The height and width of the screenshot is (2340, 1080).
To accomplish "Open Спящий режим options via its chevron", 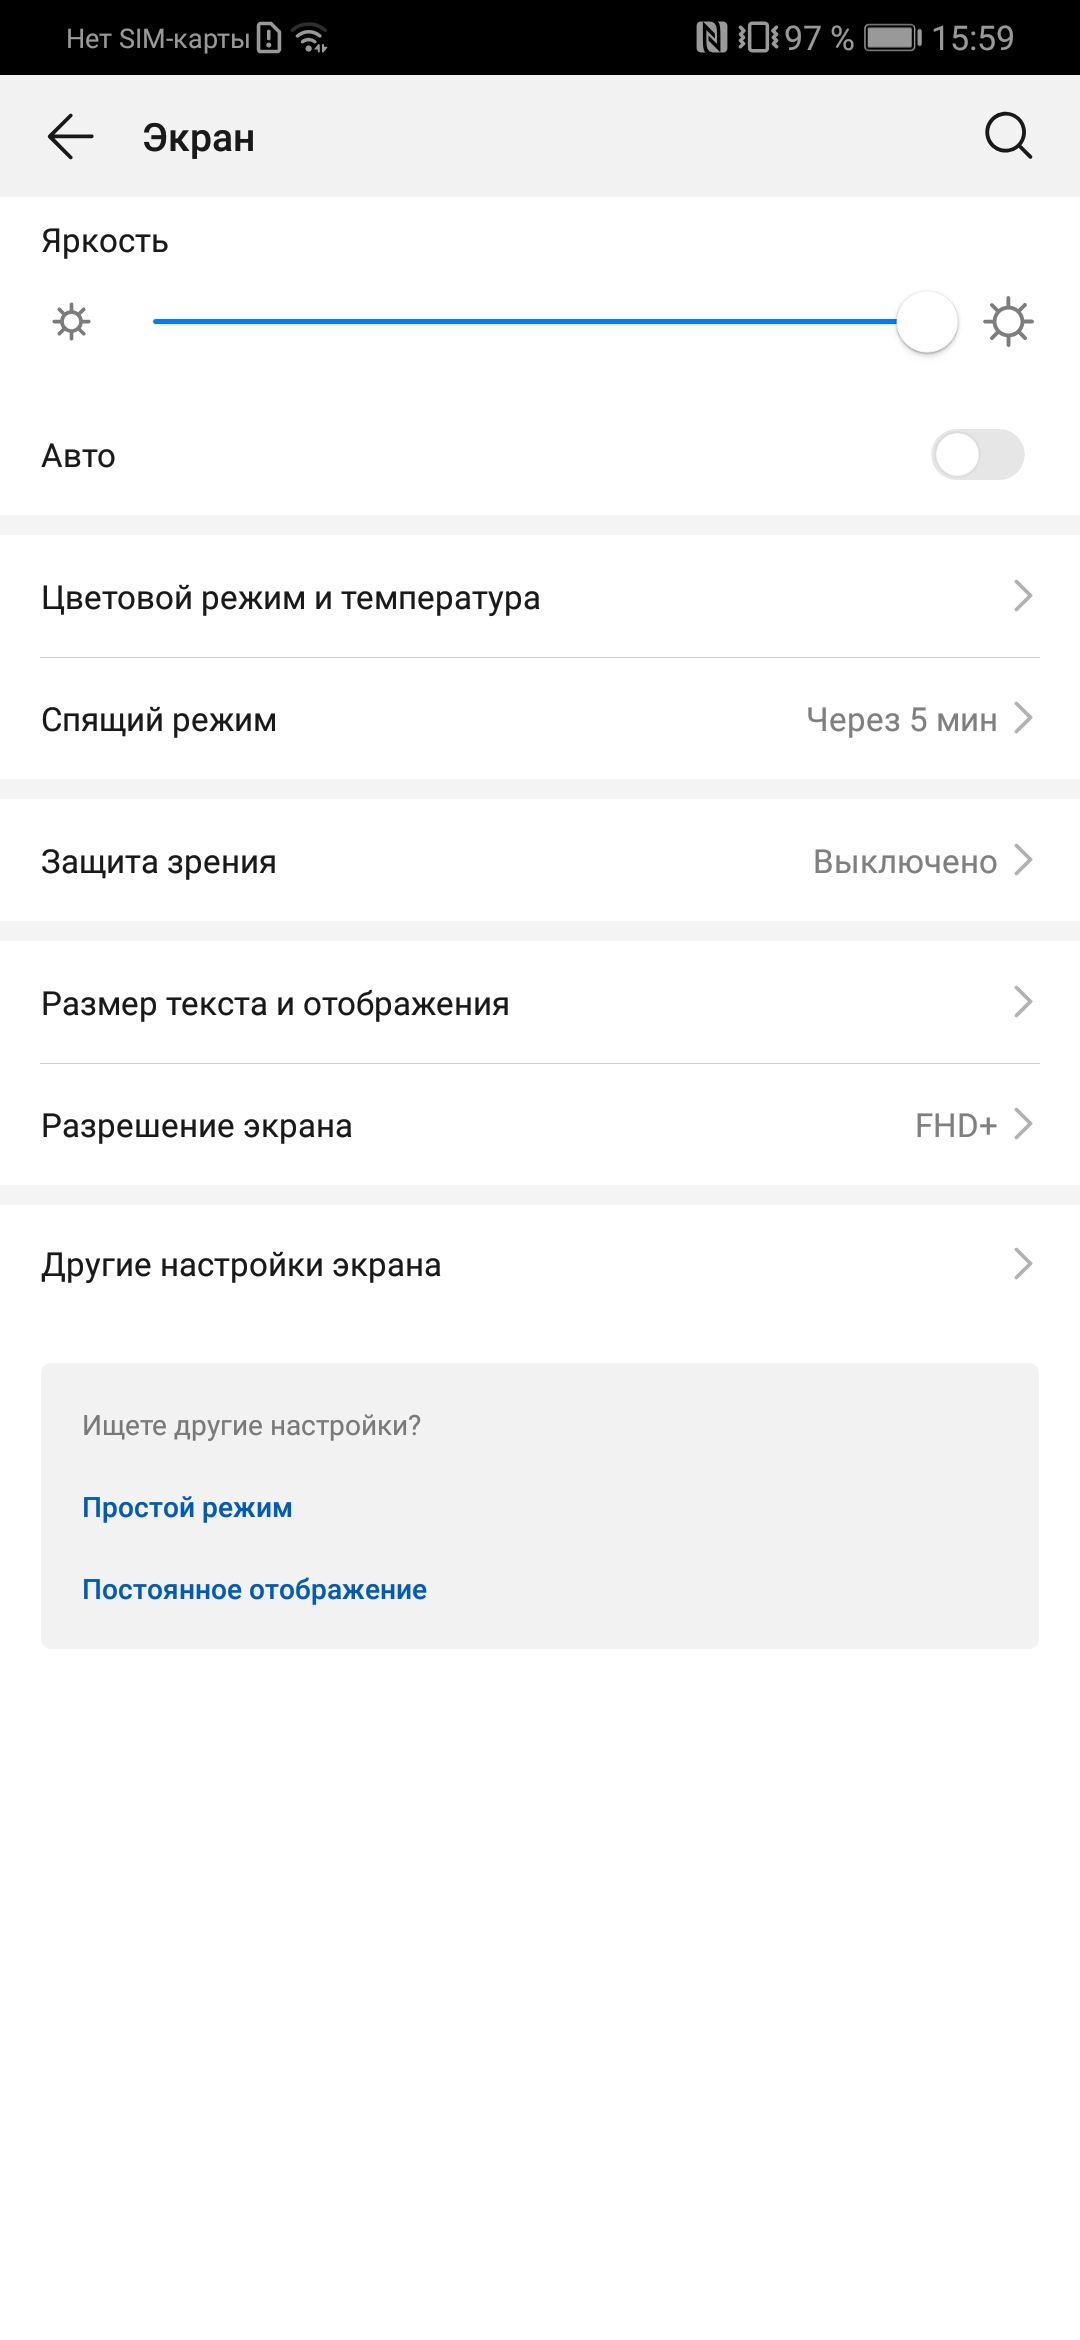I will 1024,718.
